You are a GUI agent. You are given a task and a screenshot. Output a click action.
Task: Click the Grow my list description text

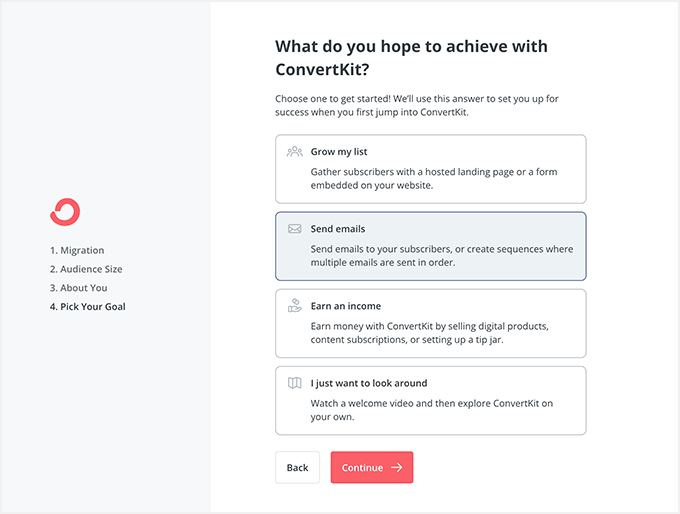click(434, 178)
